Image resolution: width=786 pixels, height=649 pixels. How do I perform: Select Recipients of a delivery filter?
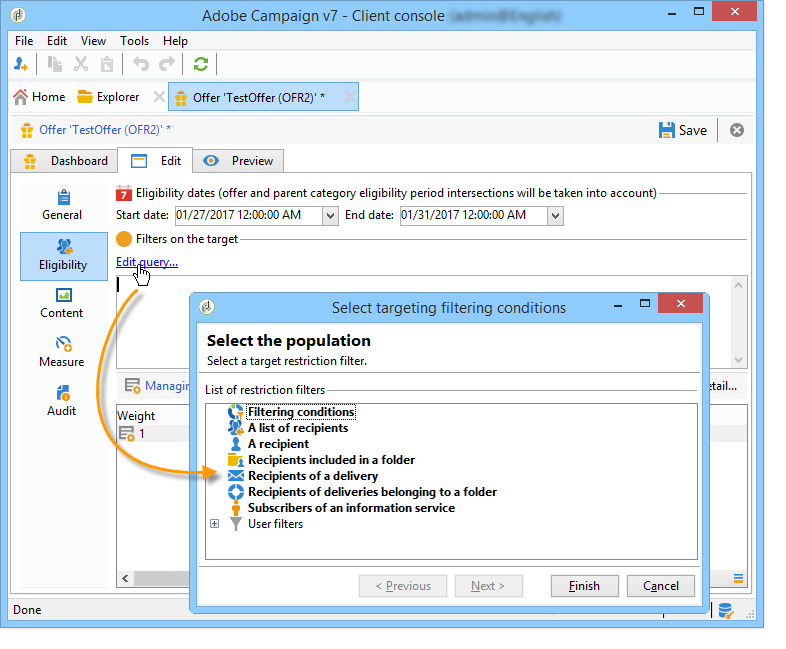(313, 476)
